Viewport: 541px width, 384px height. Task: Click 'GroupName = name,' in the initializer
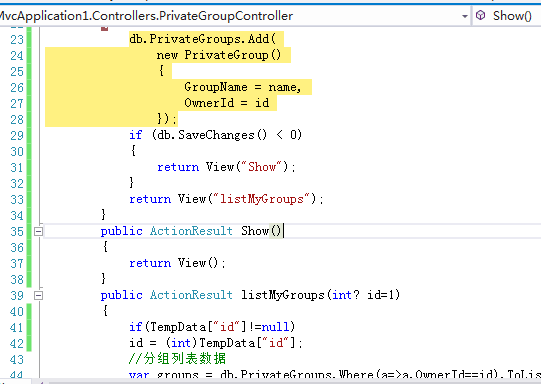(243, 87)
